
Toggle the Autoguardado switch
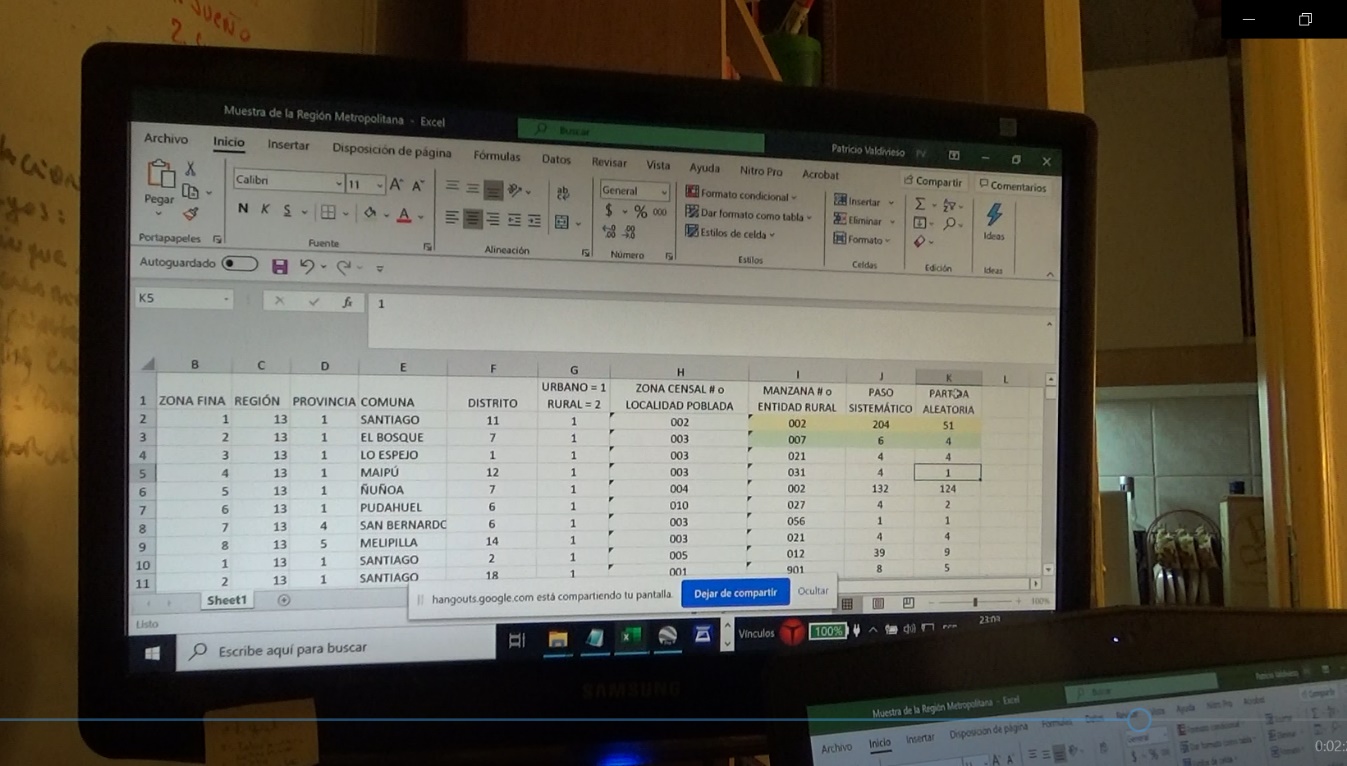[x=239, y=264]
